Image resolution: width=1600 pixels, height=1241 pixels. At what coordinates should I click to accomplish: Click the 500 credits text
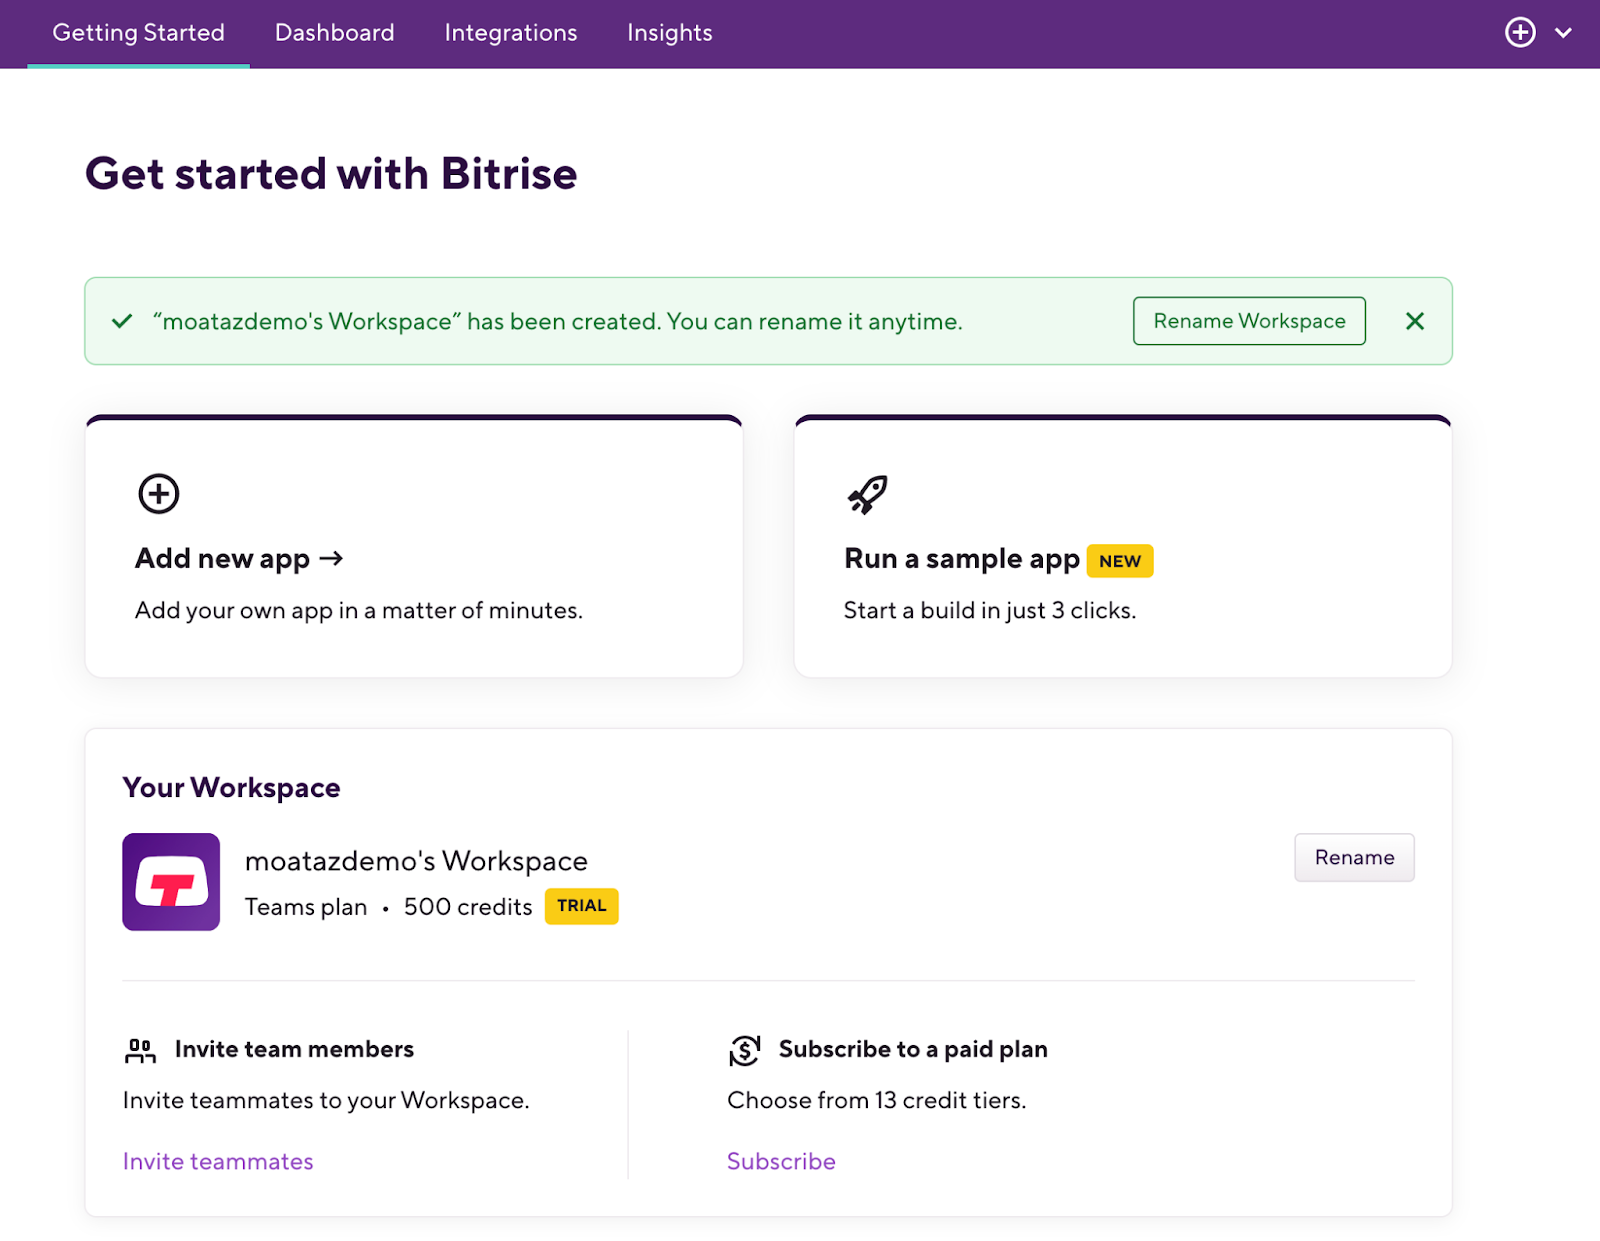pyautogui.click(x=468, y=907)
